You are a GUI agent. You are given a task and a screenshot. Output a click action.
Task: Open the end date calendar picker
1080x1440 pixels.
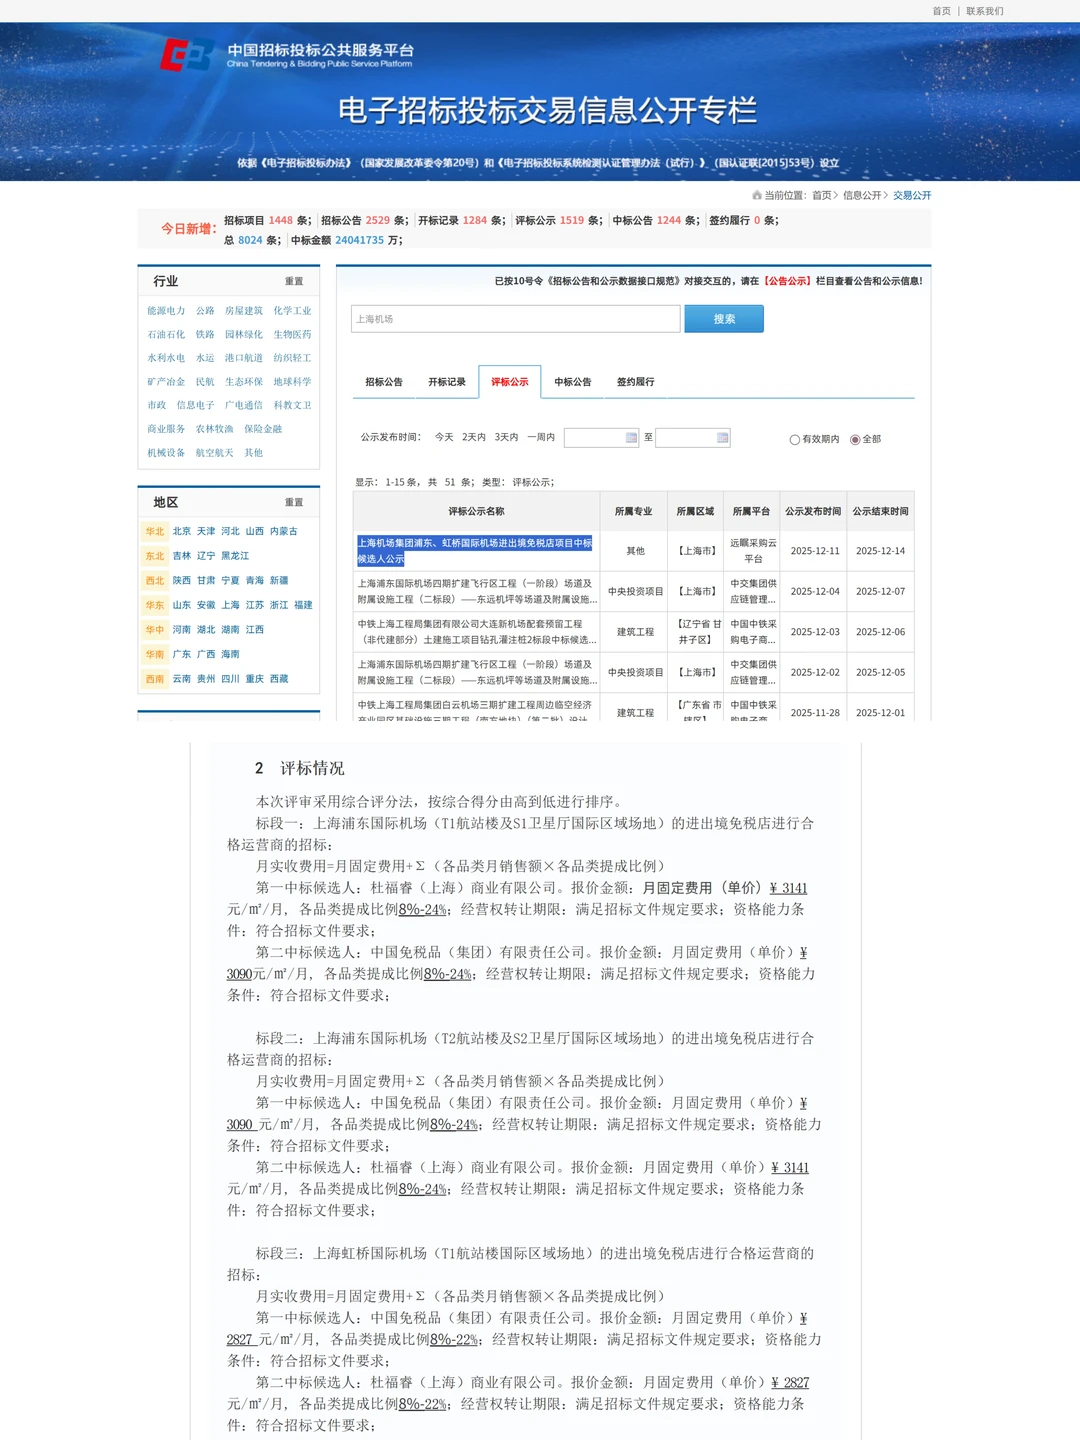pyautogui.click(x=723, y=438)
